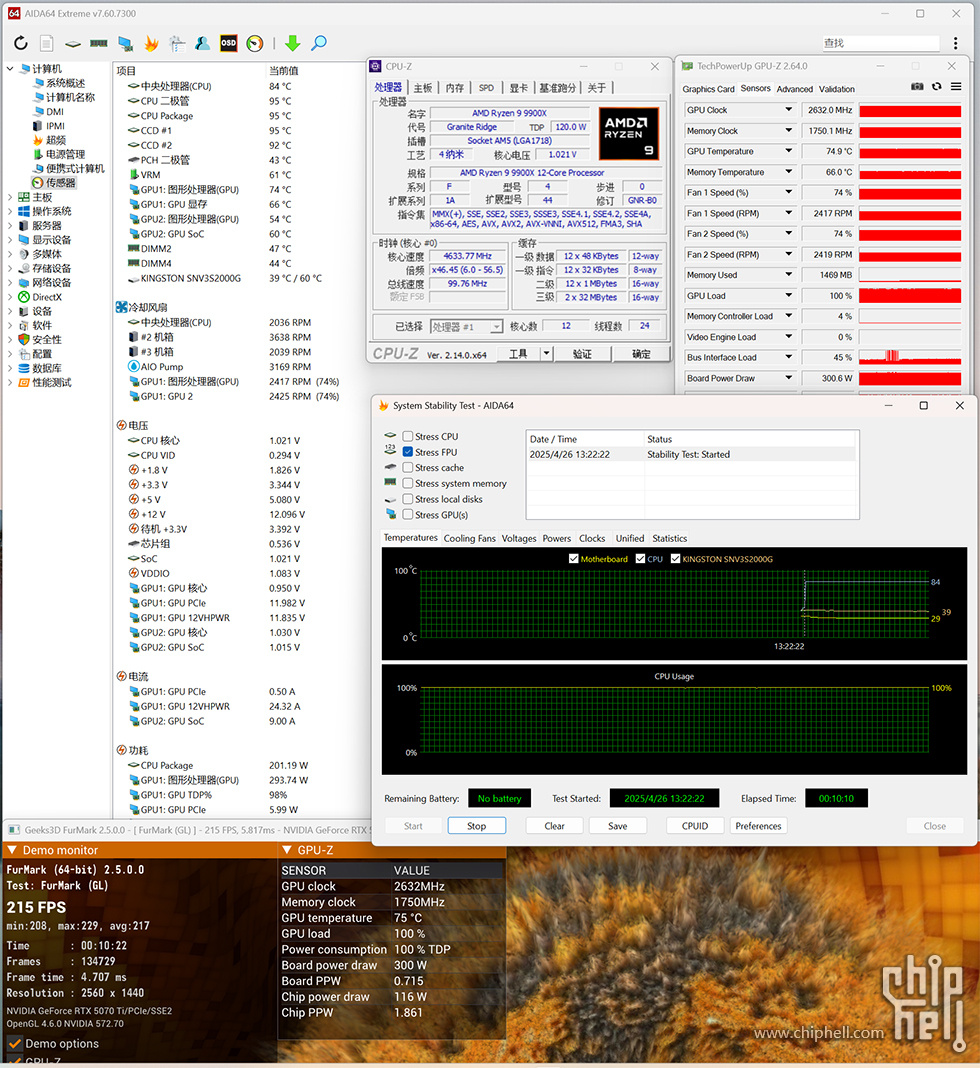
Task: Click GPU-Z camera screenshot icon
Action: tap(917, 87)
